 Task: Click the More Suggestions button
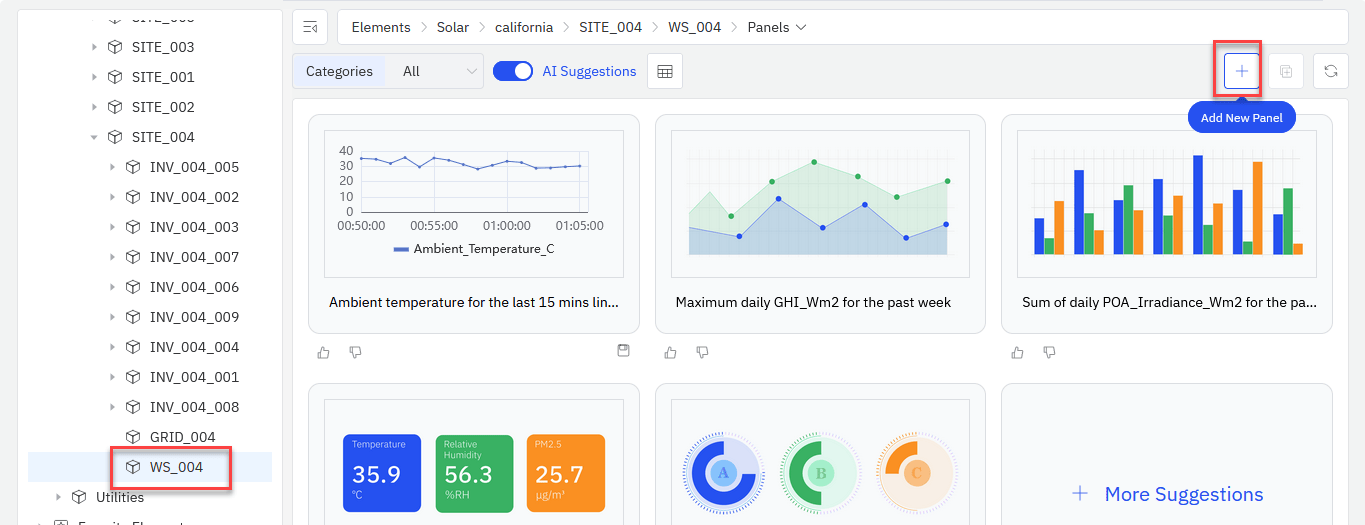click(x=1166, y=494)
